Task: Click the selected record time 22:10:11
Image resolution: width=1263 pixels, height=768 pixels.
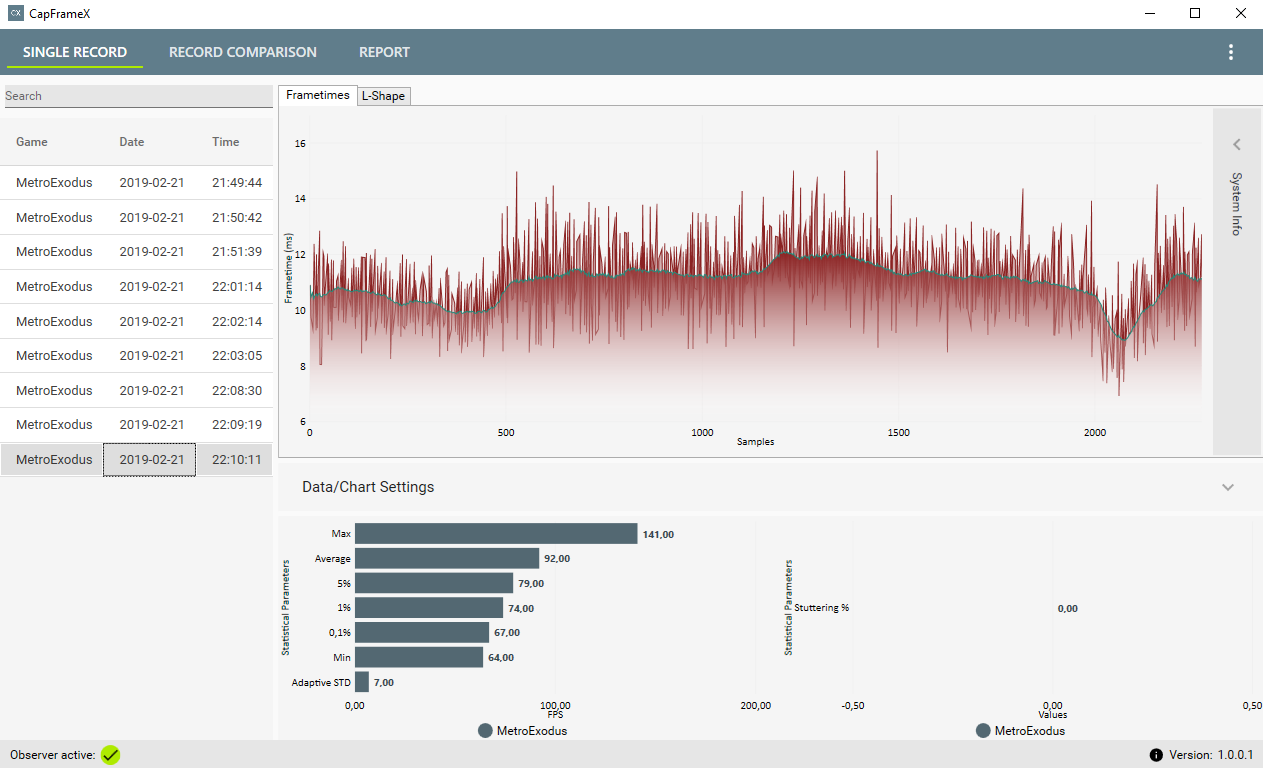Action: point(237,460)
